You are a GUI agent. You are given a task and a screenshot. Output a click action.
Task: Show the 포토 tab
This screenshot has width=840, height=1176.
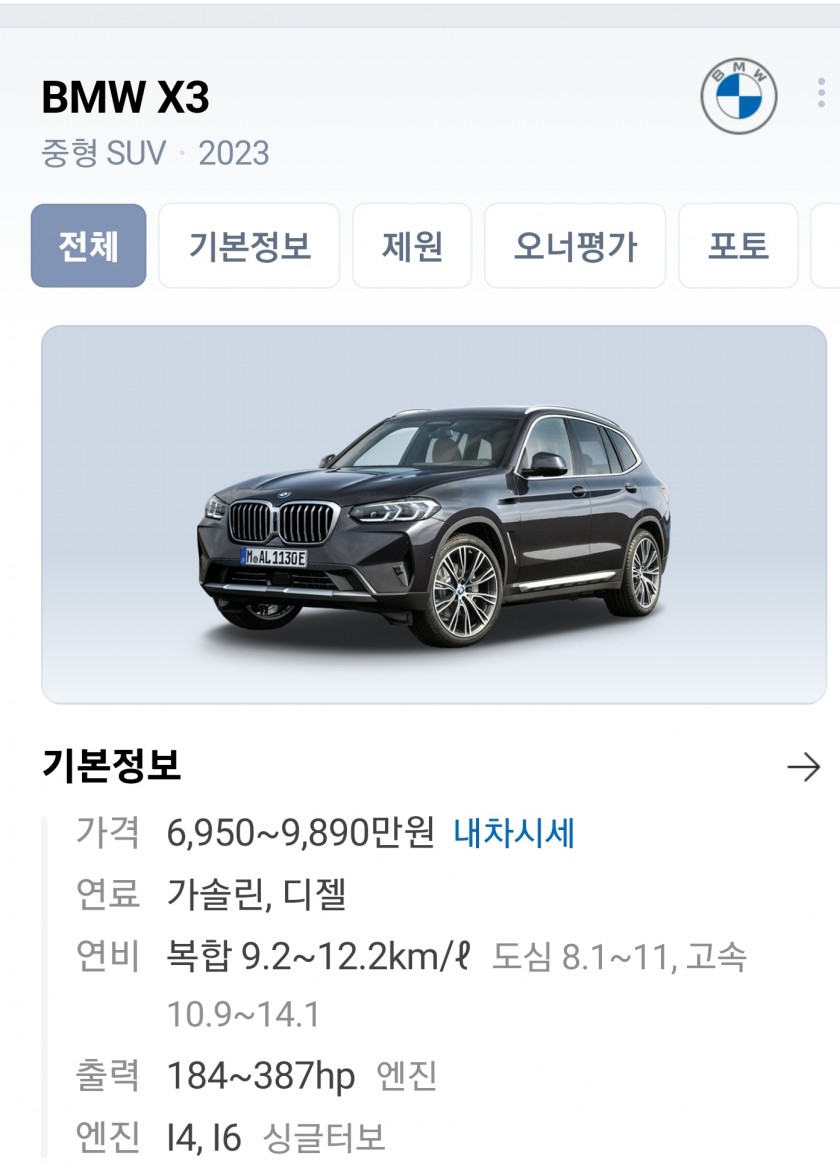pyautogui.click(x=738, y=245)
